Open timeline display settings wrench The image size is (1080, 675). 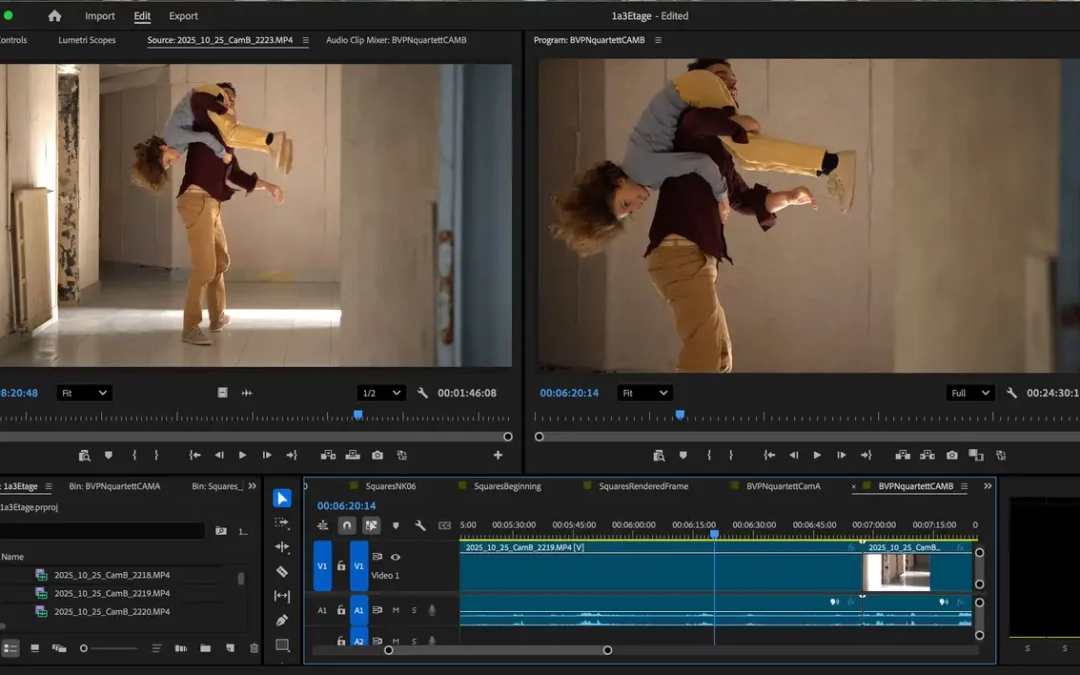[420, 525]
